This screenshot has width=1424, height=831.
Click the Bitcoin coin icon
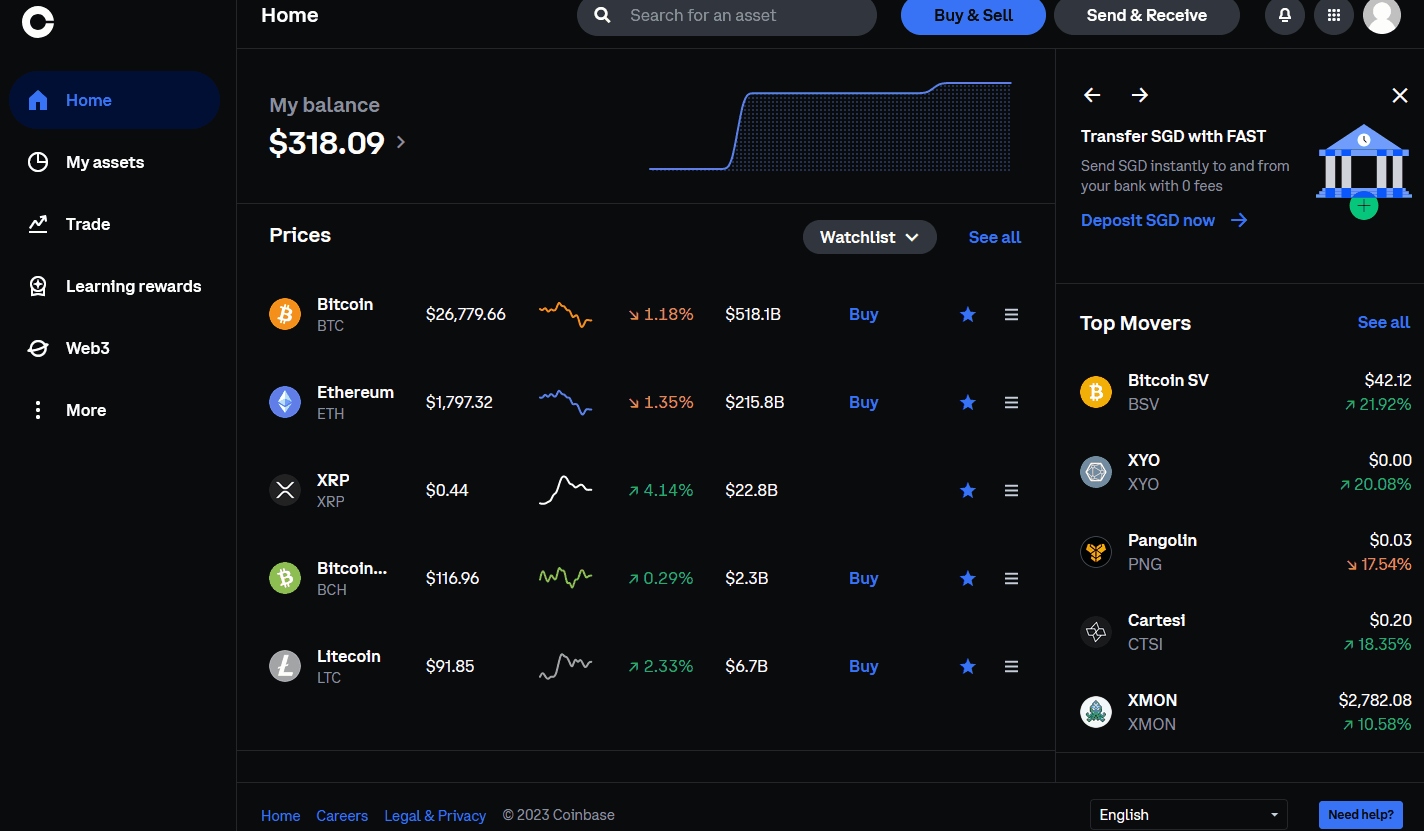(285, 314)
